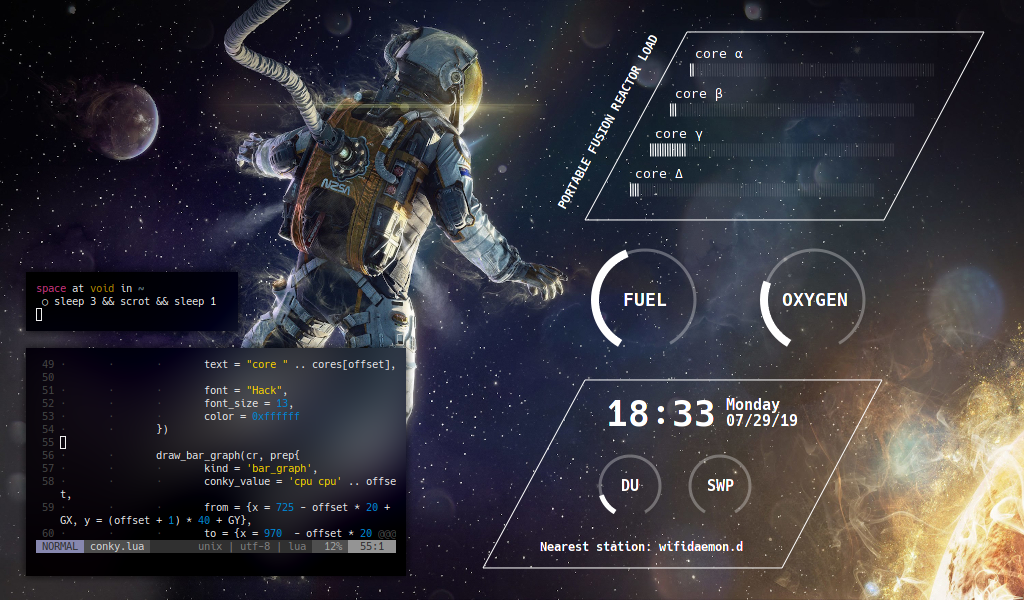Click the core Δ load bar
The image size is (1024, 600).
click(x=752, y=190)
